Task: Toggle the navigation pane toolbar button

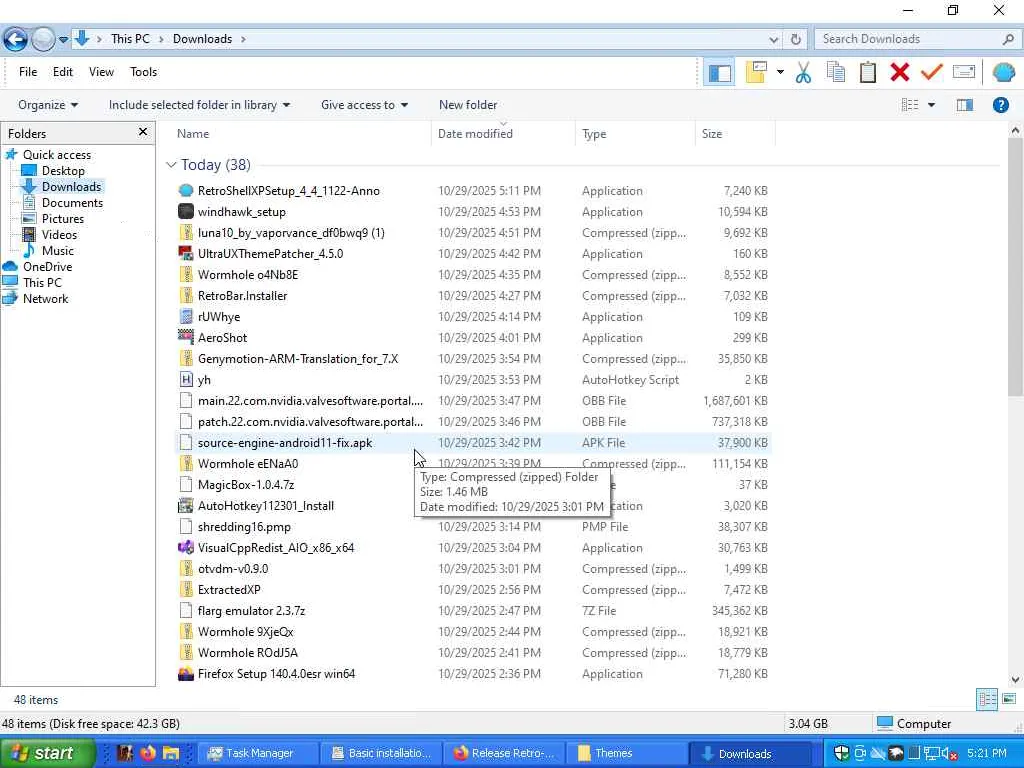Action: (x=719, y=72)
